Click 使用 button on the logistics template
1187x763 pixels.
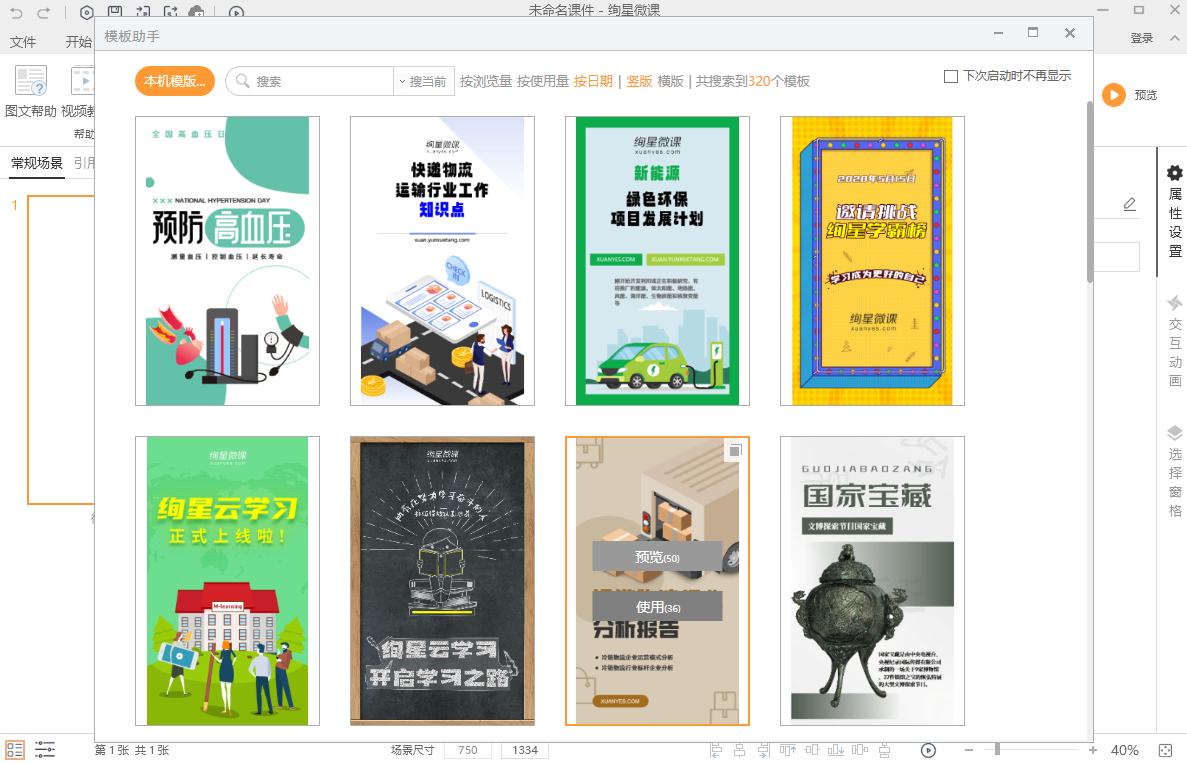657,607
